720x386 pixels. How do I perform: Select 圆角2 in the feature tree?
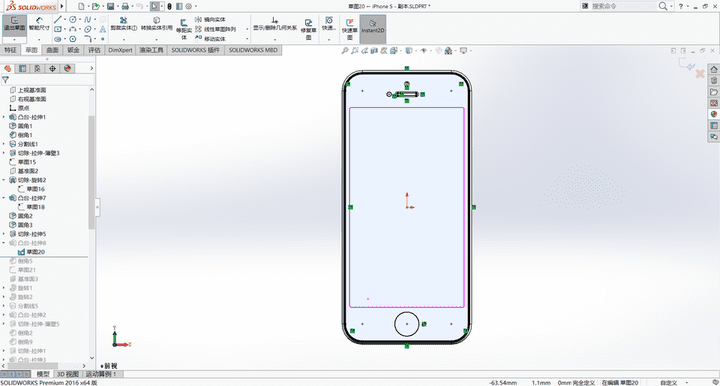click(x=21, y=216)
